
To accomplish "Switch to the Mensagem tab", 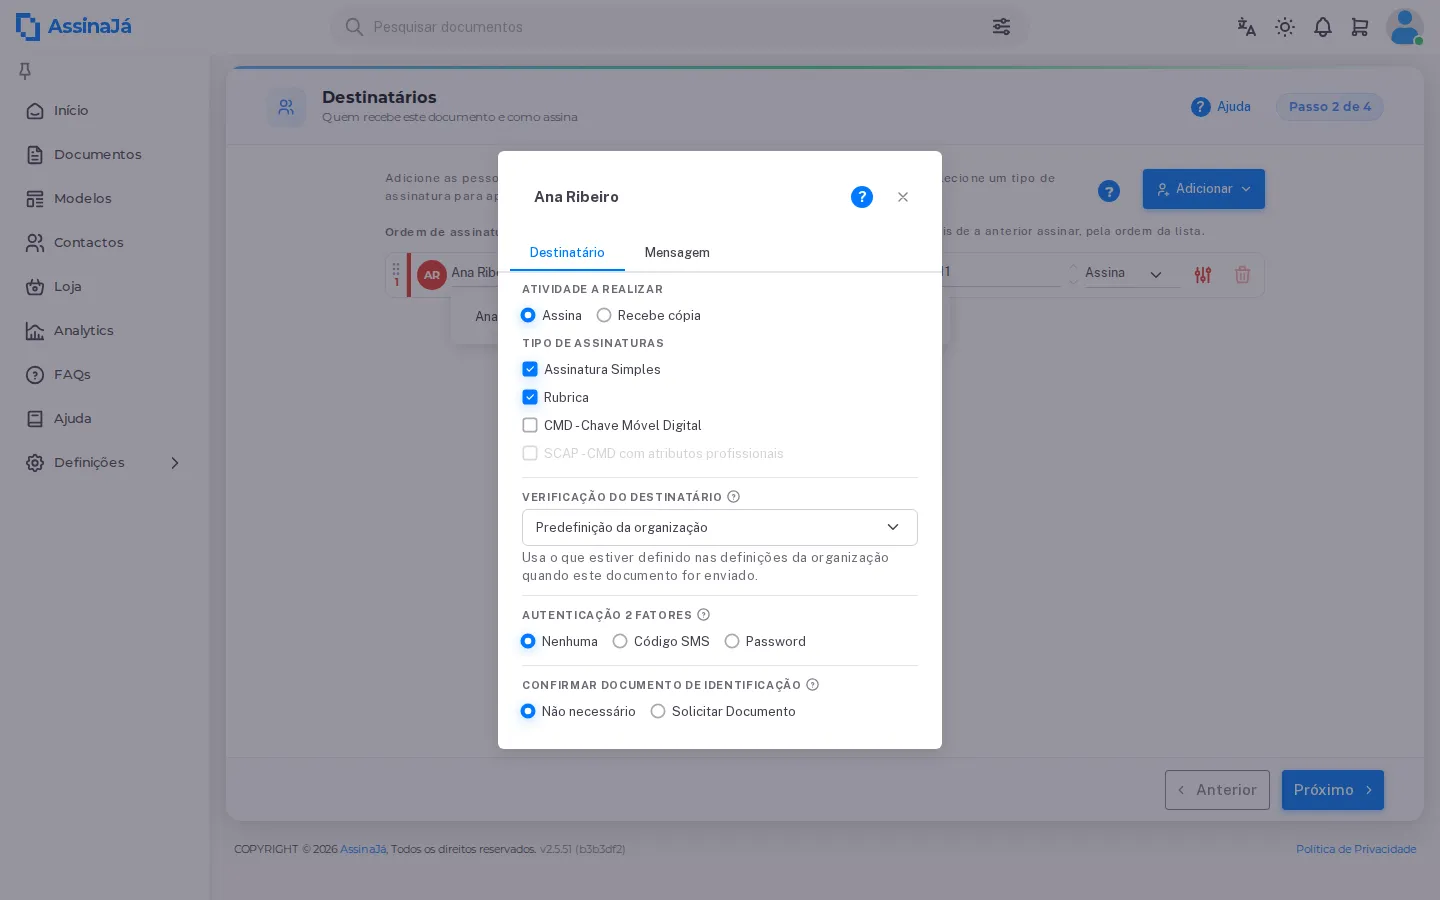I will pos(677,253).
